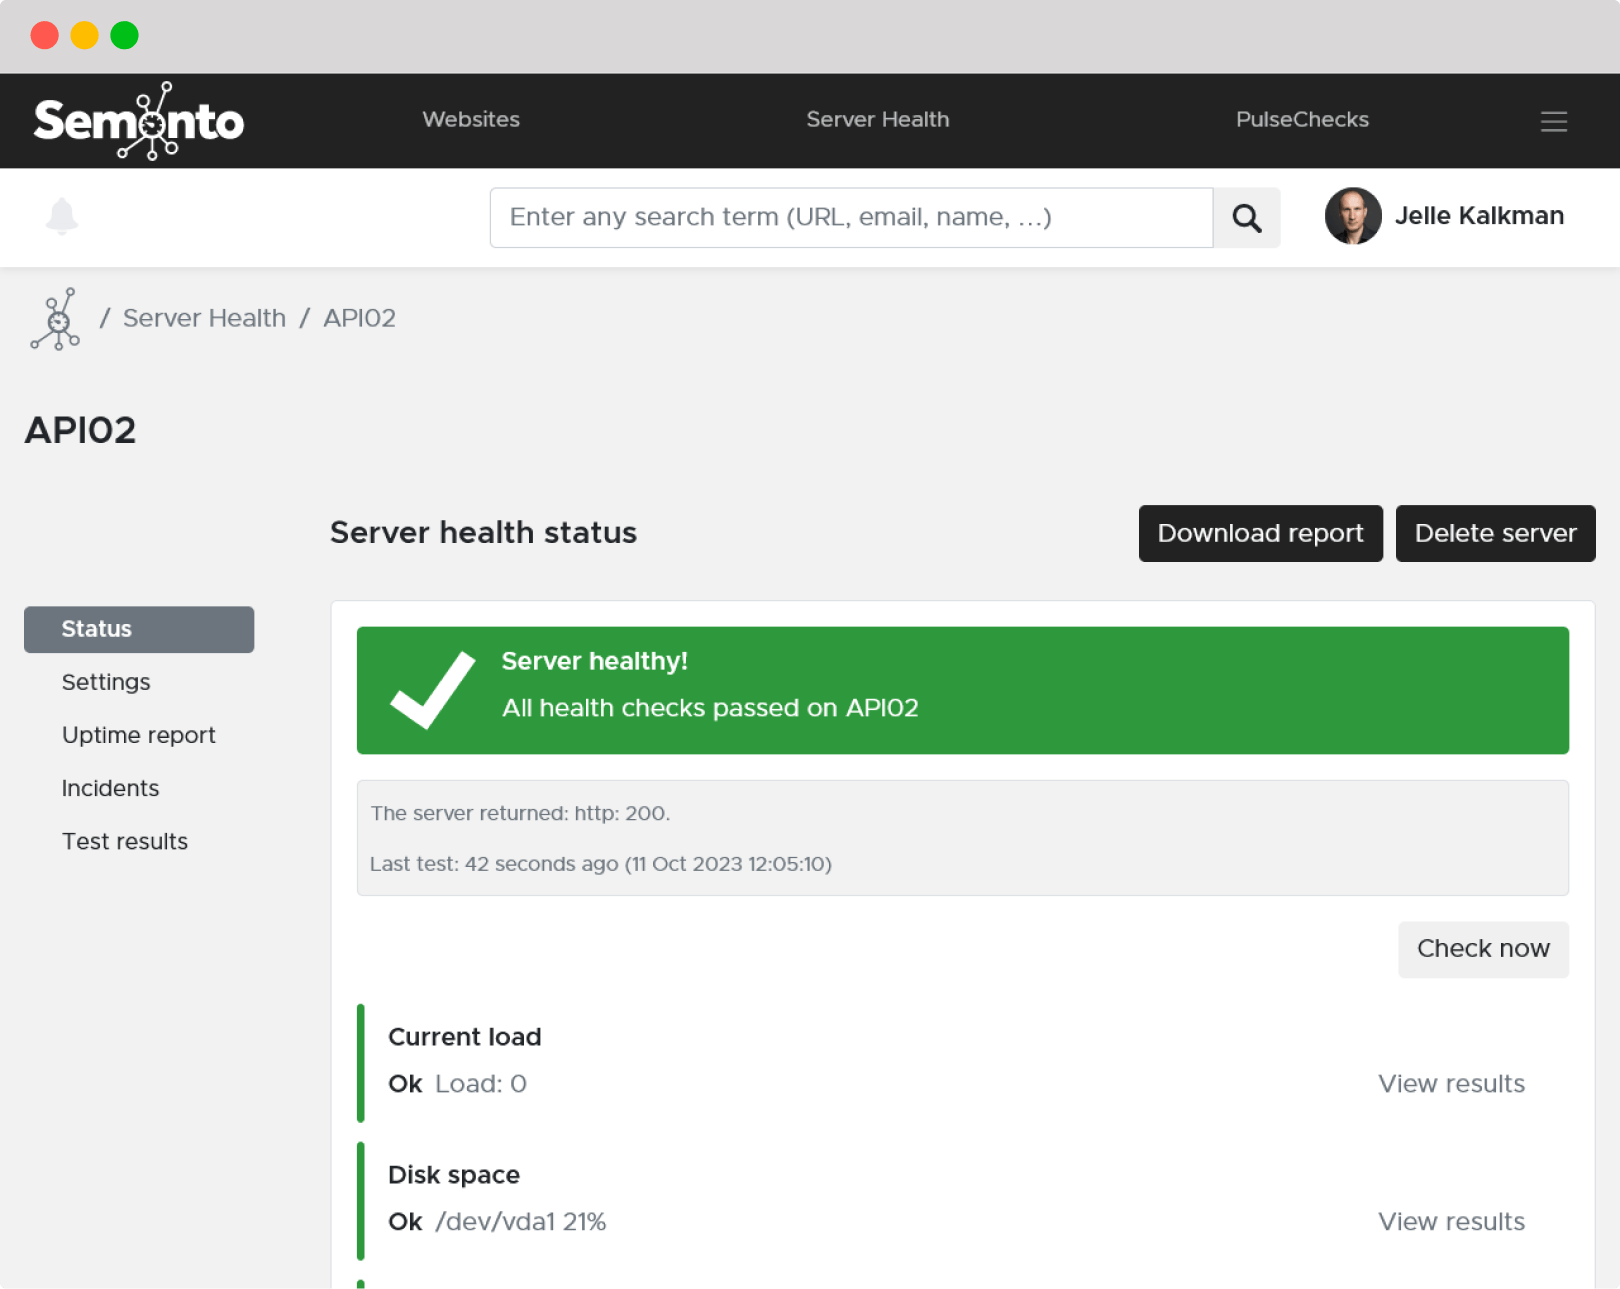Open the Server Health navigation item
The width and height of the screenshot is (1620, 1289).
click(878, 119)
